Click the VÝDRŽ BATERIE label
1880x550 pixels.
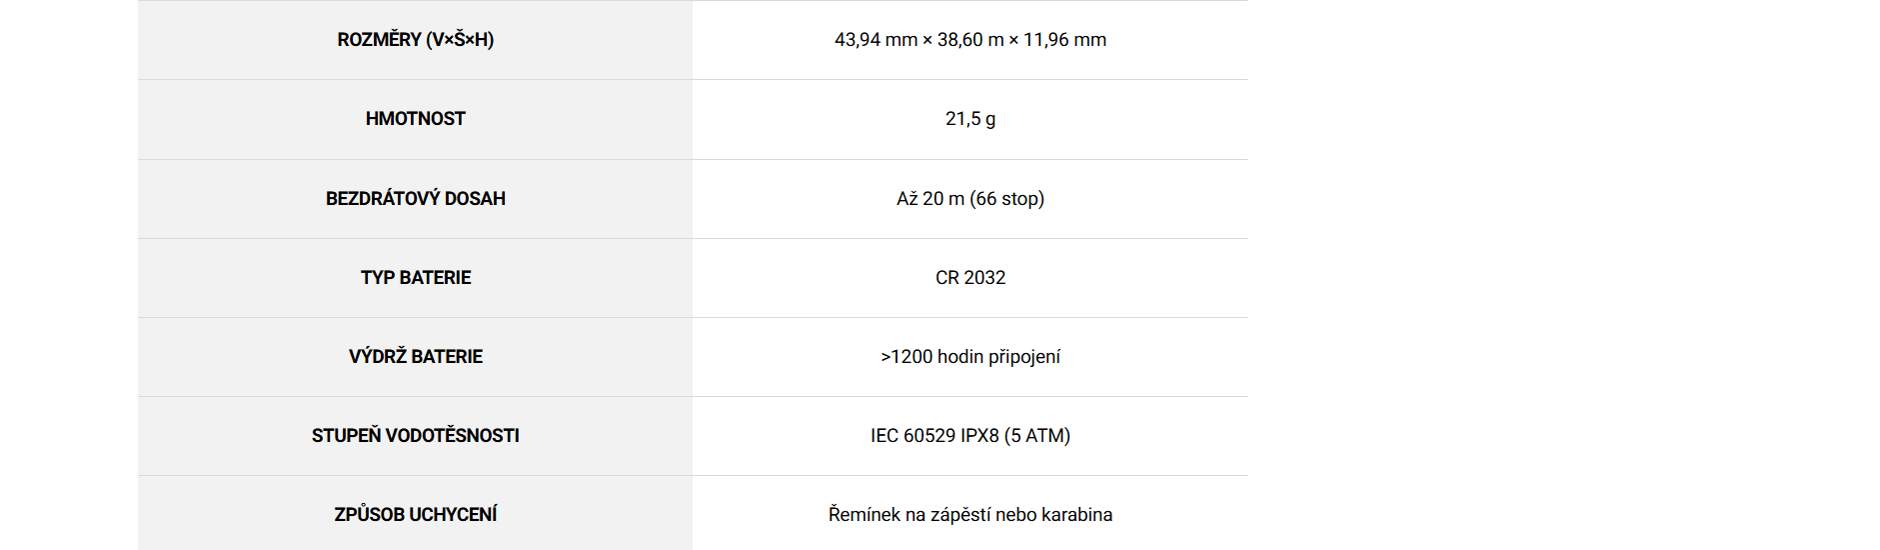[415, 356]
